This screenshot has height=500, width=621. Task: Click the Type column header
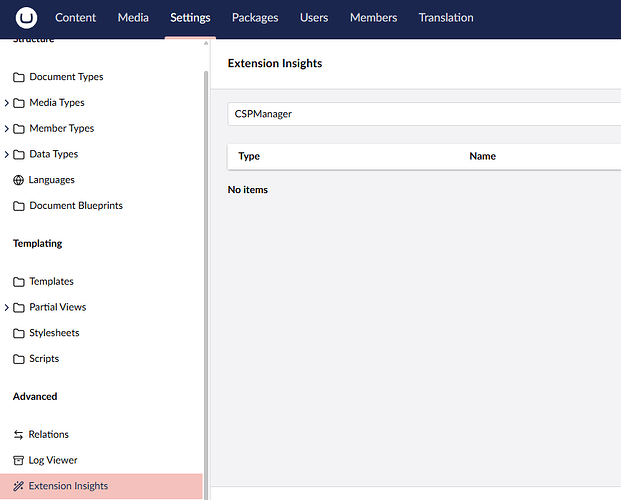tap(249, 156)
